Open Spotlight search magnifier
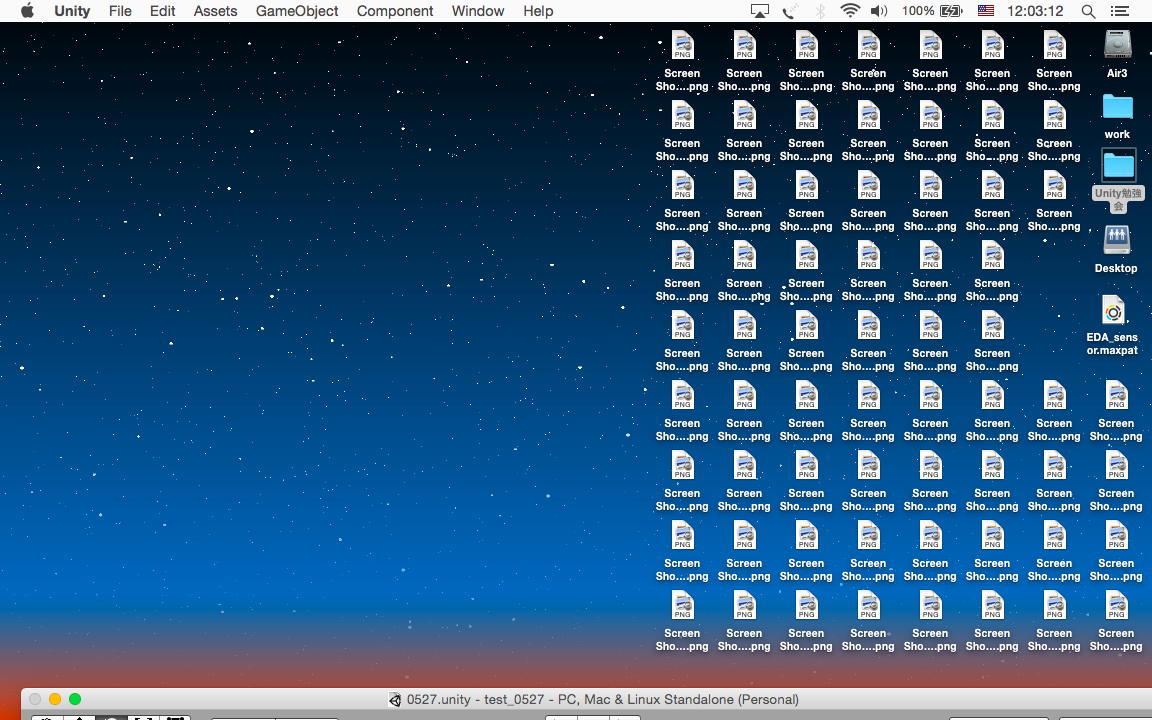This screenshot has height=720, width=1152. tap(1088, 11)
